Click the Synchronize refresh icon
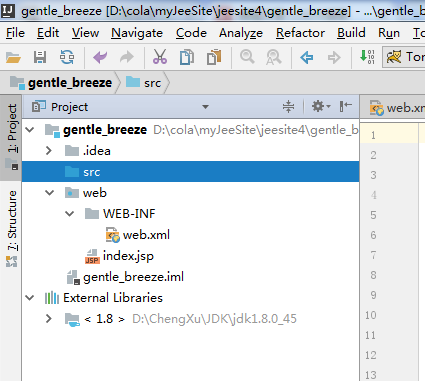The image size is (425, 381). click(x=67, y=57)
